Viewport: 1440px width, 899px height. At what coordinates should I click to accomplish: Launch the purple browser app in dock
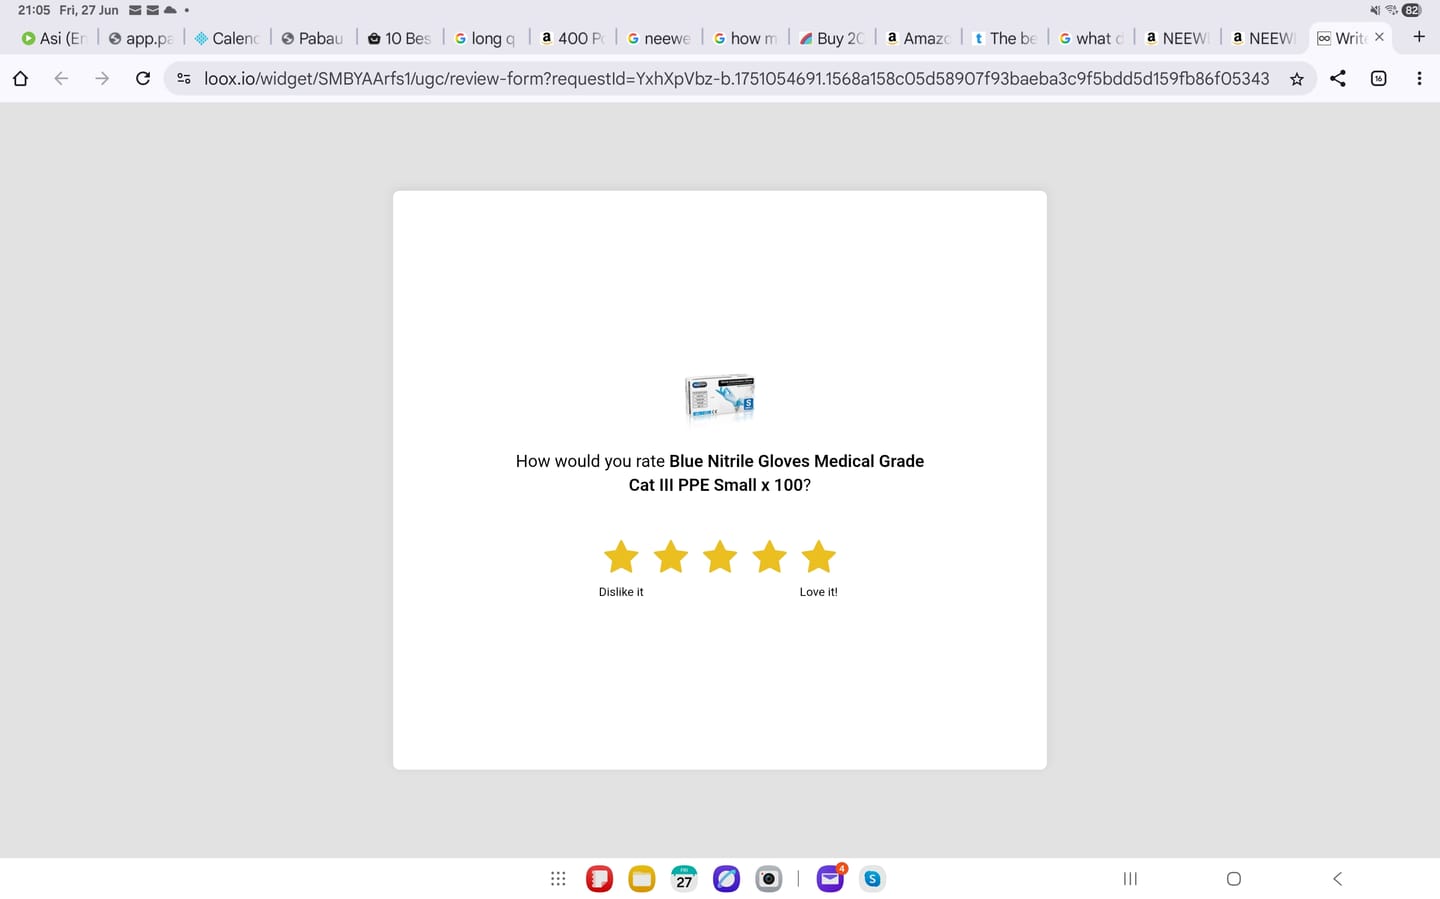[726, 879]
